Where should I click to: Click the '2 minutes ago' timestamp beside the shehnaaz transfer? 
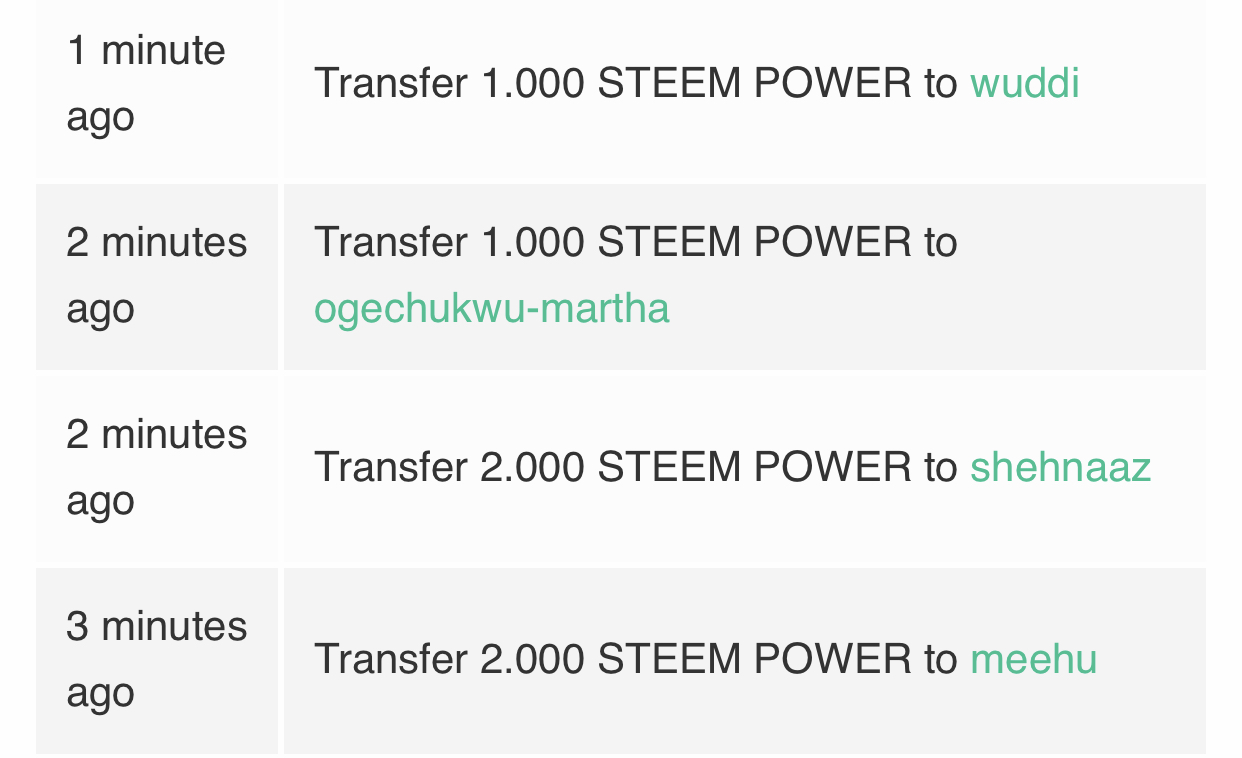click(157, 467)
